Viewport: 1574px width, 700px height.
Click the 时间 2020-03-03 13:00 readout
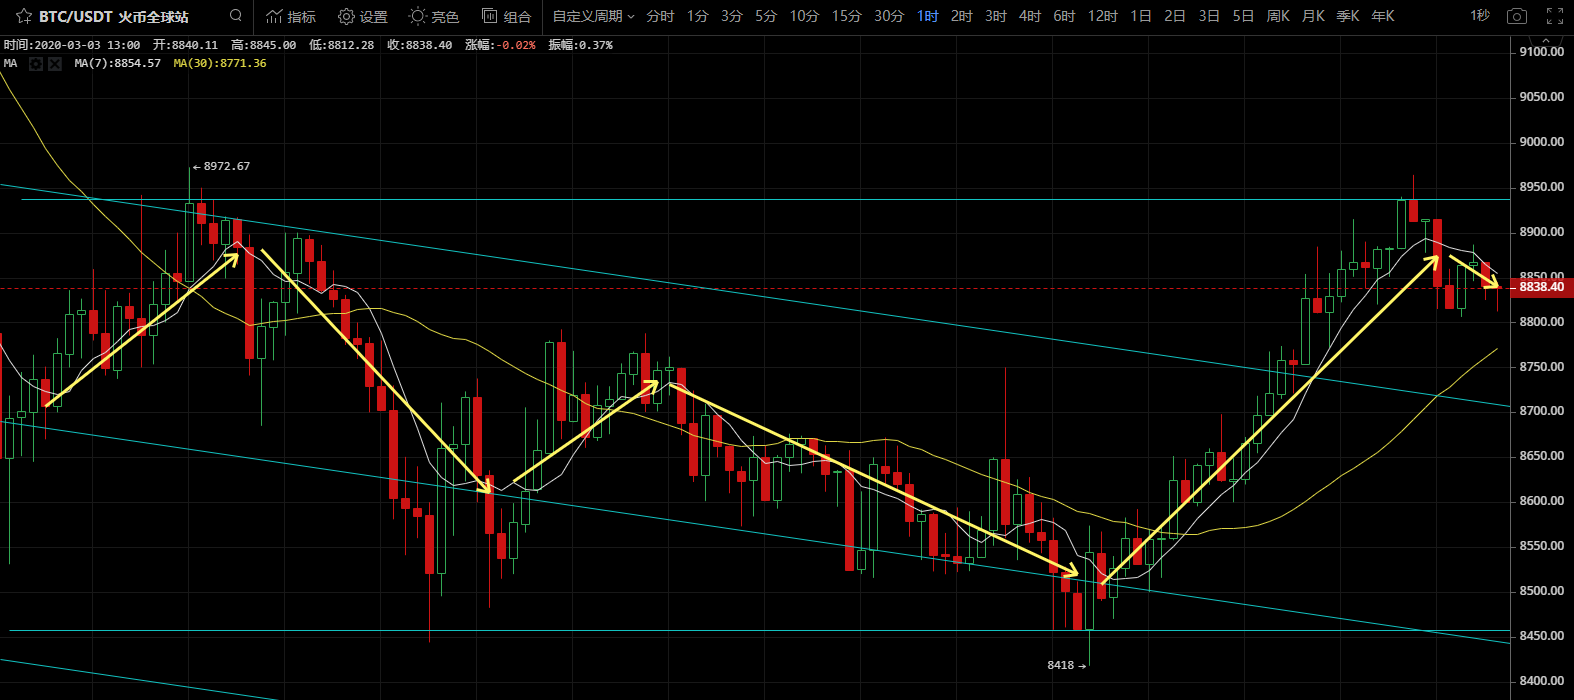(72, 45)
